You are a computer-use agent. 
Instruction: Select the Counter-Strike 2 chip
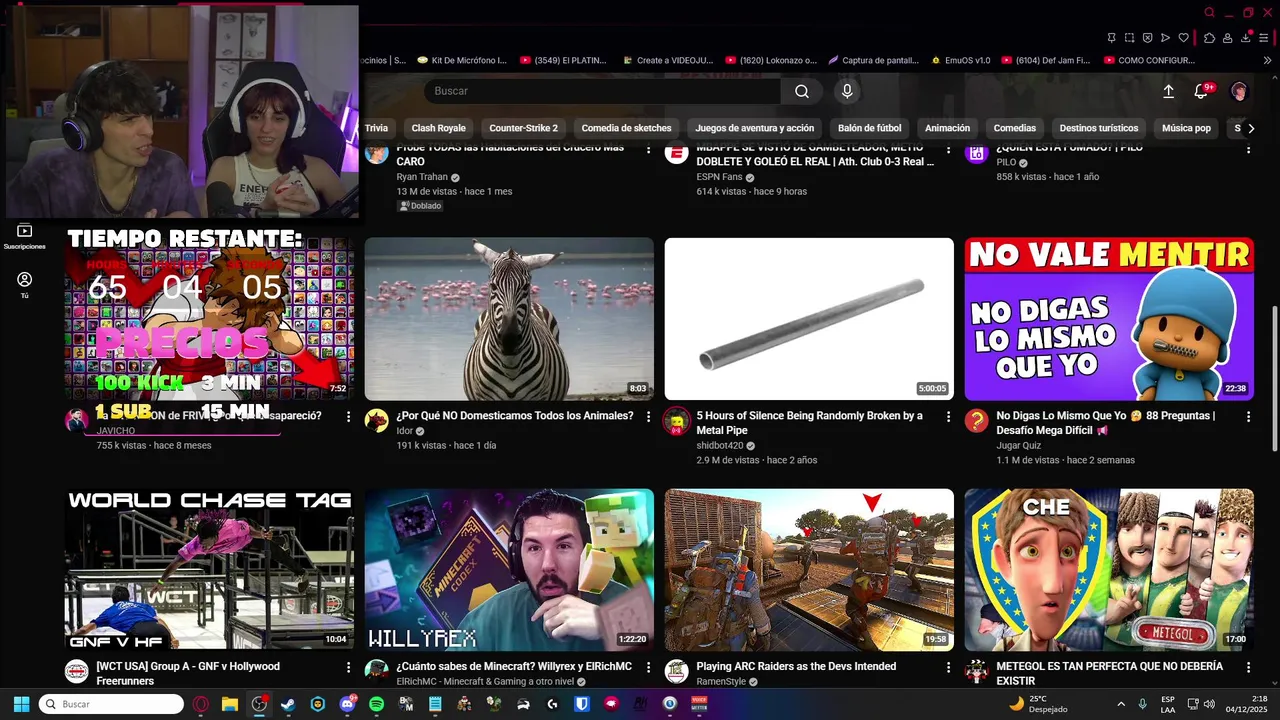coord(523,128)
